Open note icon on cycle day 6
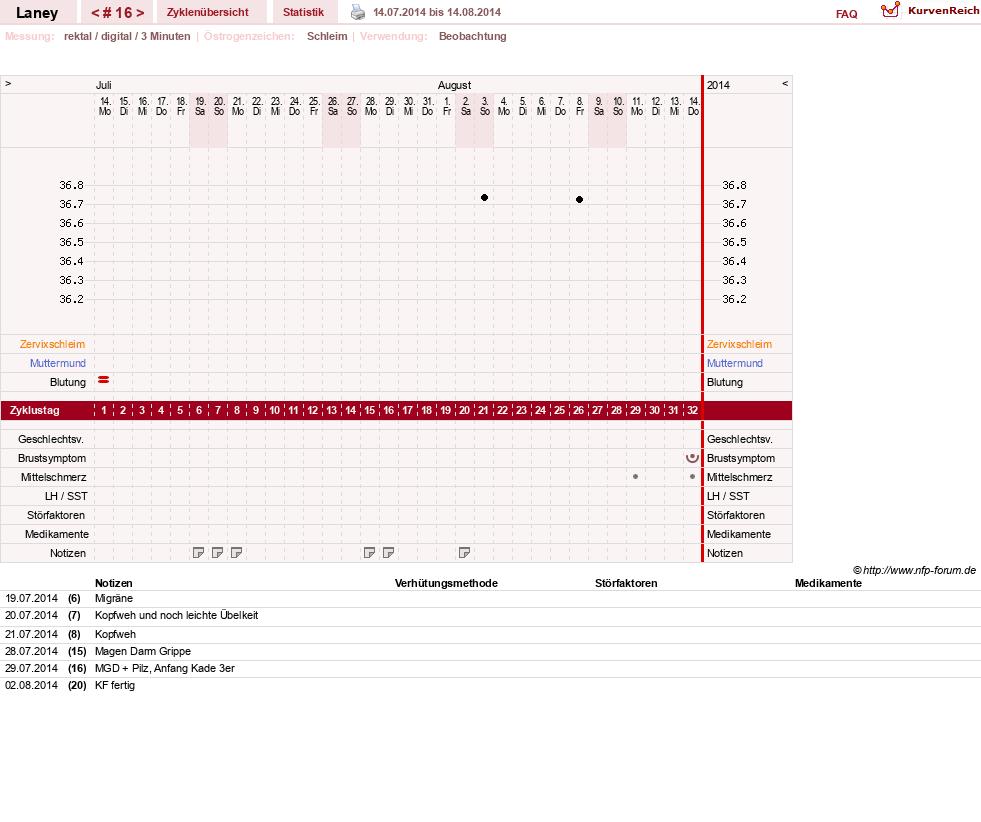981x822 pixels. 198,553
